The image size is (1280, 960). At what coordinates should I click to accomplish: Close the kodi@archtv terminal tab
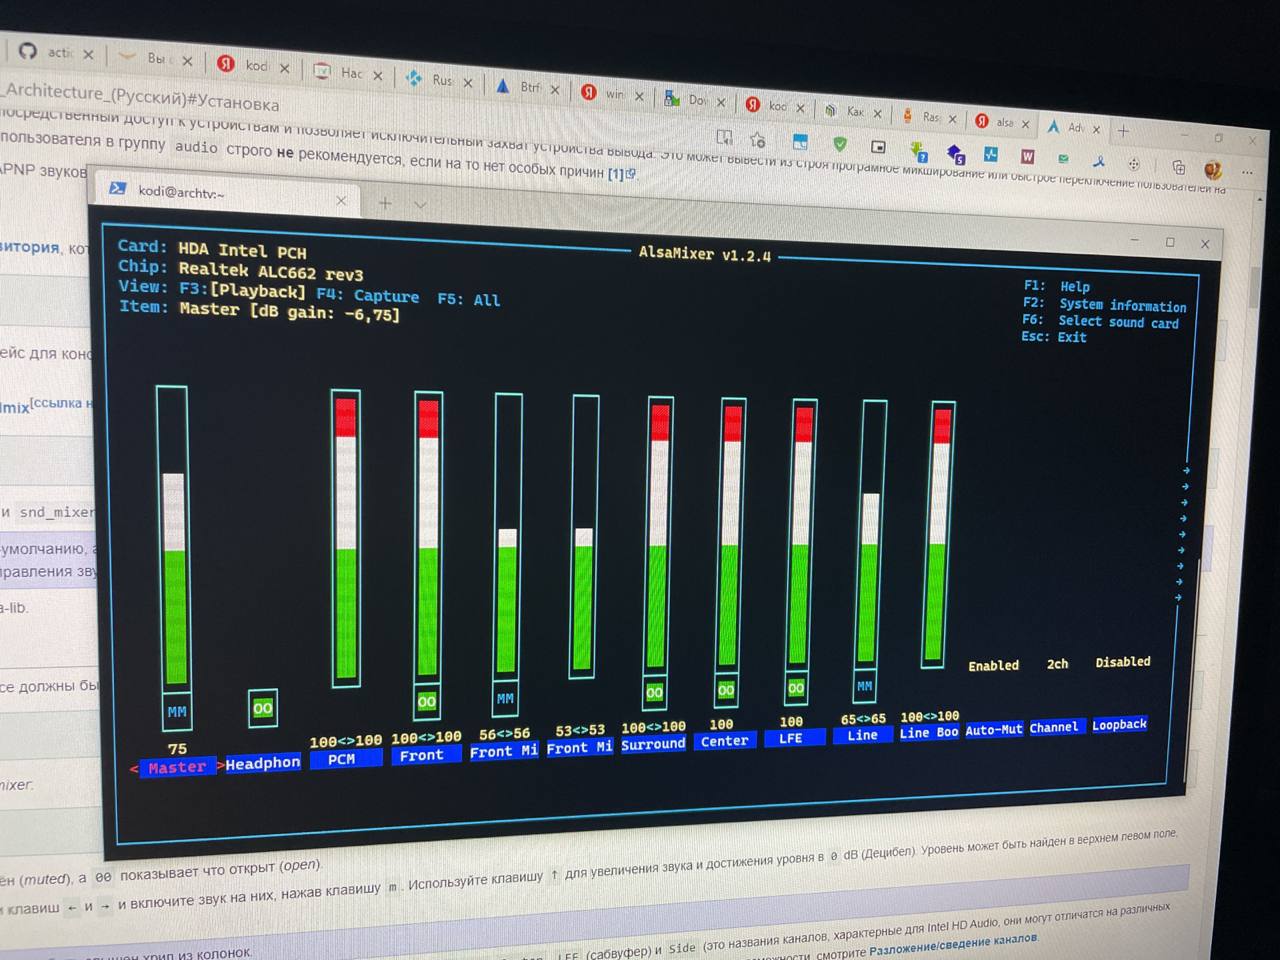[x=341, y=201]
